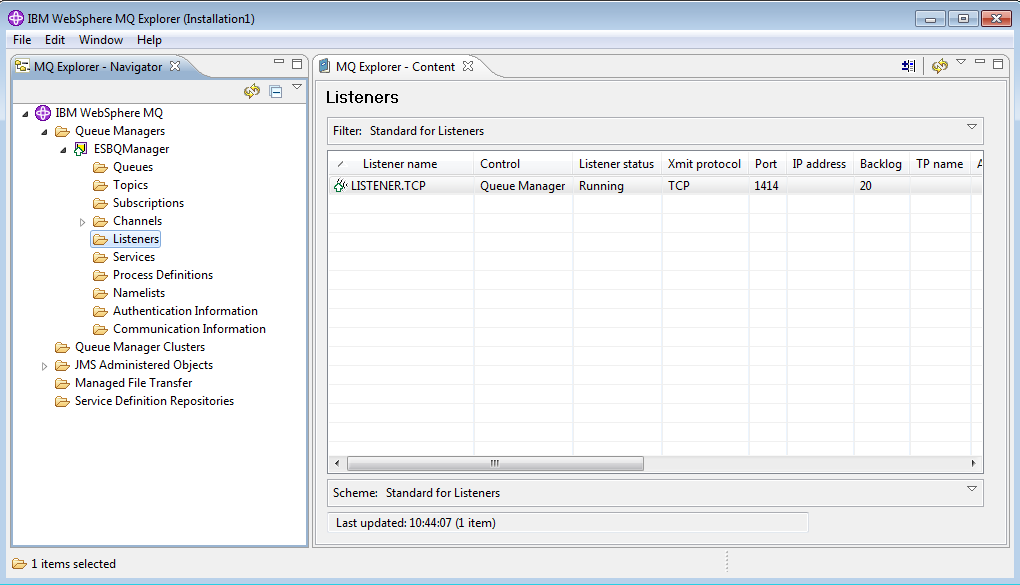Switch to MQ Explorer - Content tab
Viewport: 1020px width, 585px height.
[395, 66]
